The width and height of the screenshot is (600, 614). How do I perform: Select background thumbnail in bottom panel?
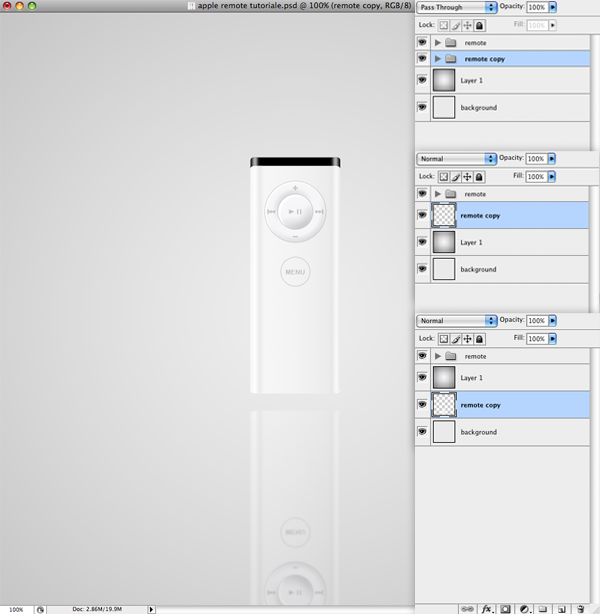point(444,432)
